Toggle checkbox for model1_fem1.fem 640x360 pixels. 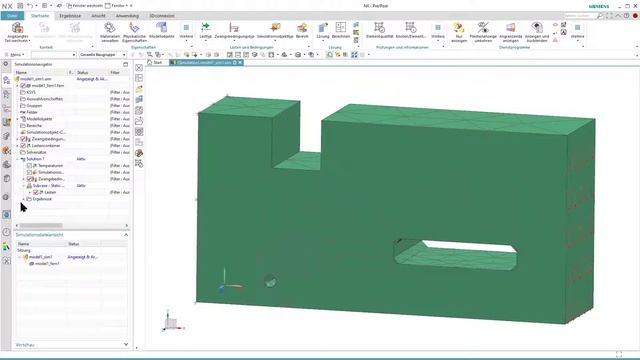tap(23, 86)
